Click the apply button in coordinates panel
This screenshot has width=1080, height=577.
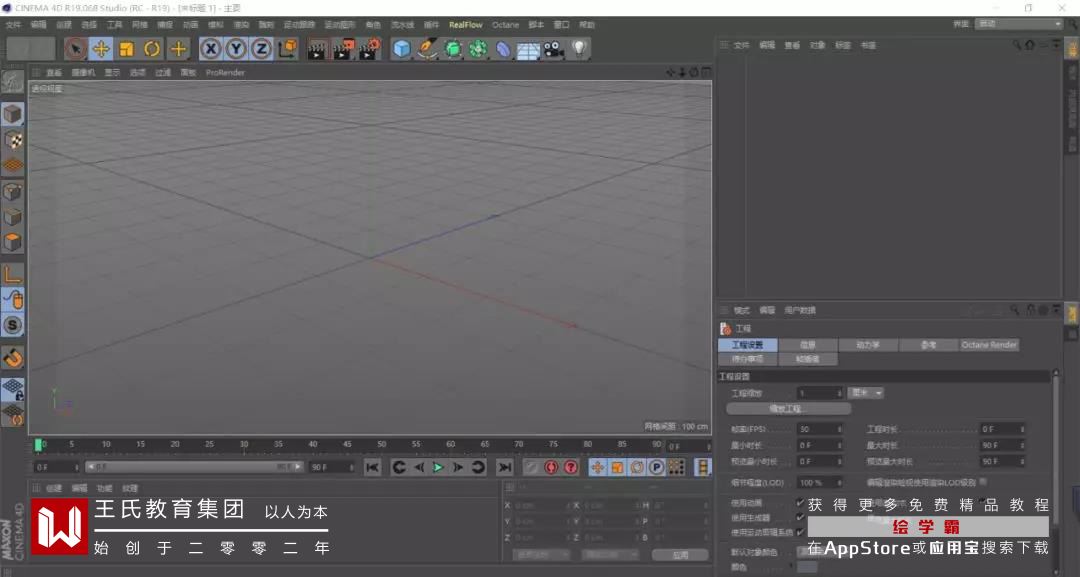coord(681,555)
